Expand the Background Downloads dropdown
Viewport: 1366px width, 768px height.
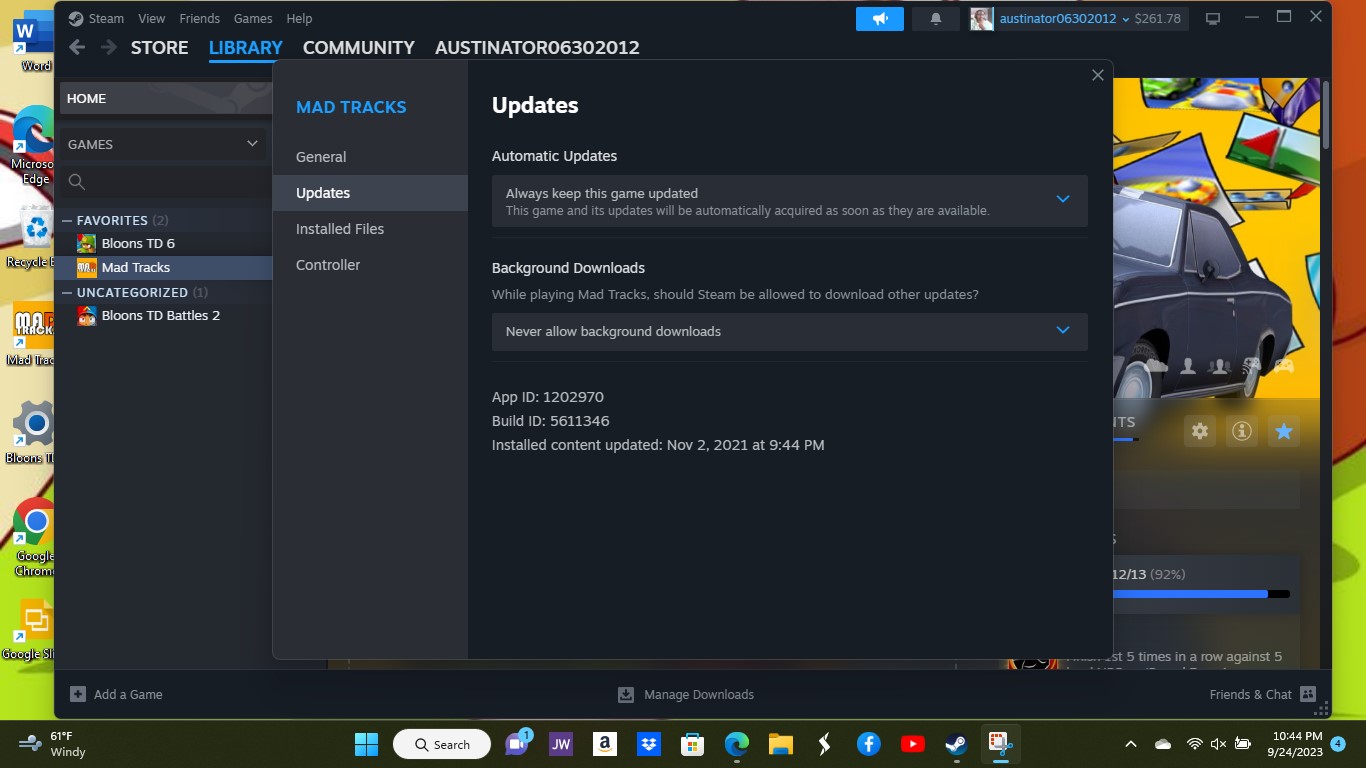pyautogui.click(x=1063, y=330)
